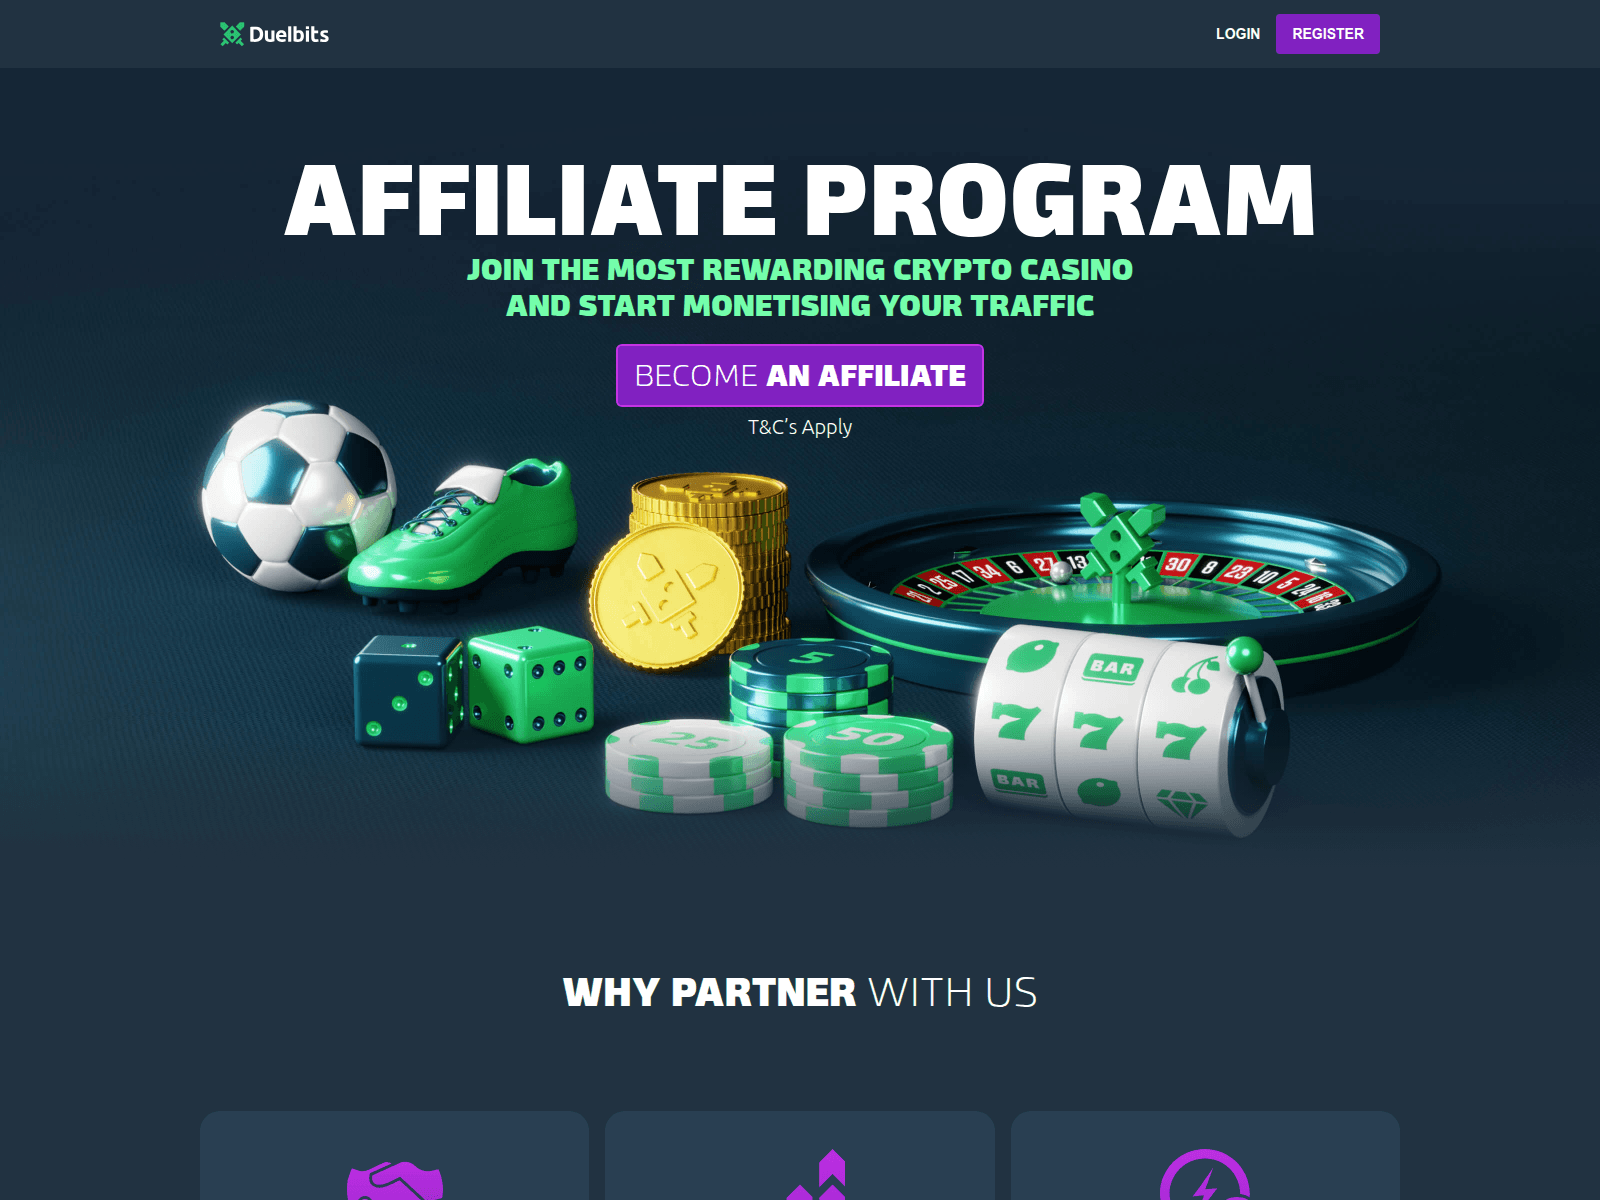
Task: Click the dark teal dice
Action: pyautogui.click(x=409, y=692)
